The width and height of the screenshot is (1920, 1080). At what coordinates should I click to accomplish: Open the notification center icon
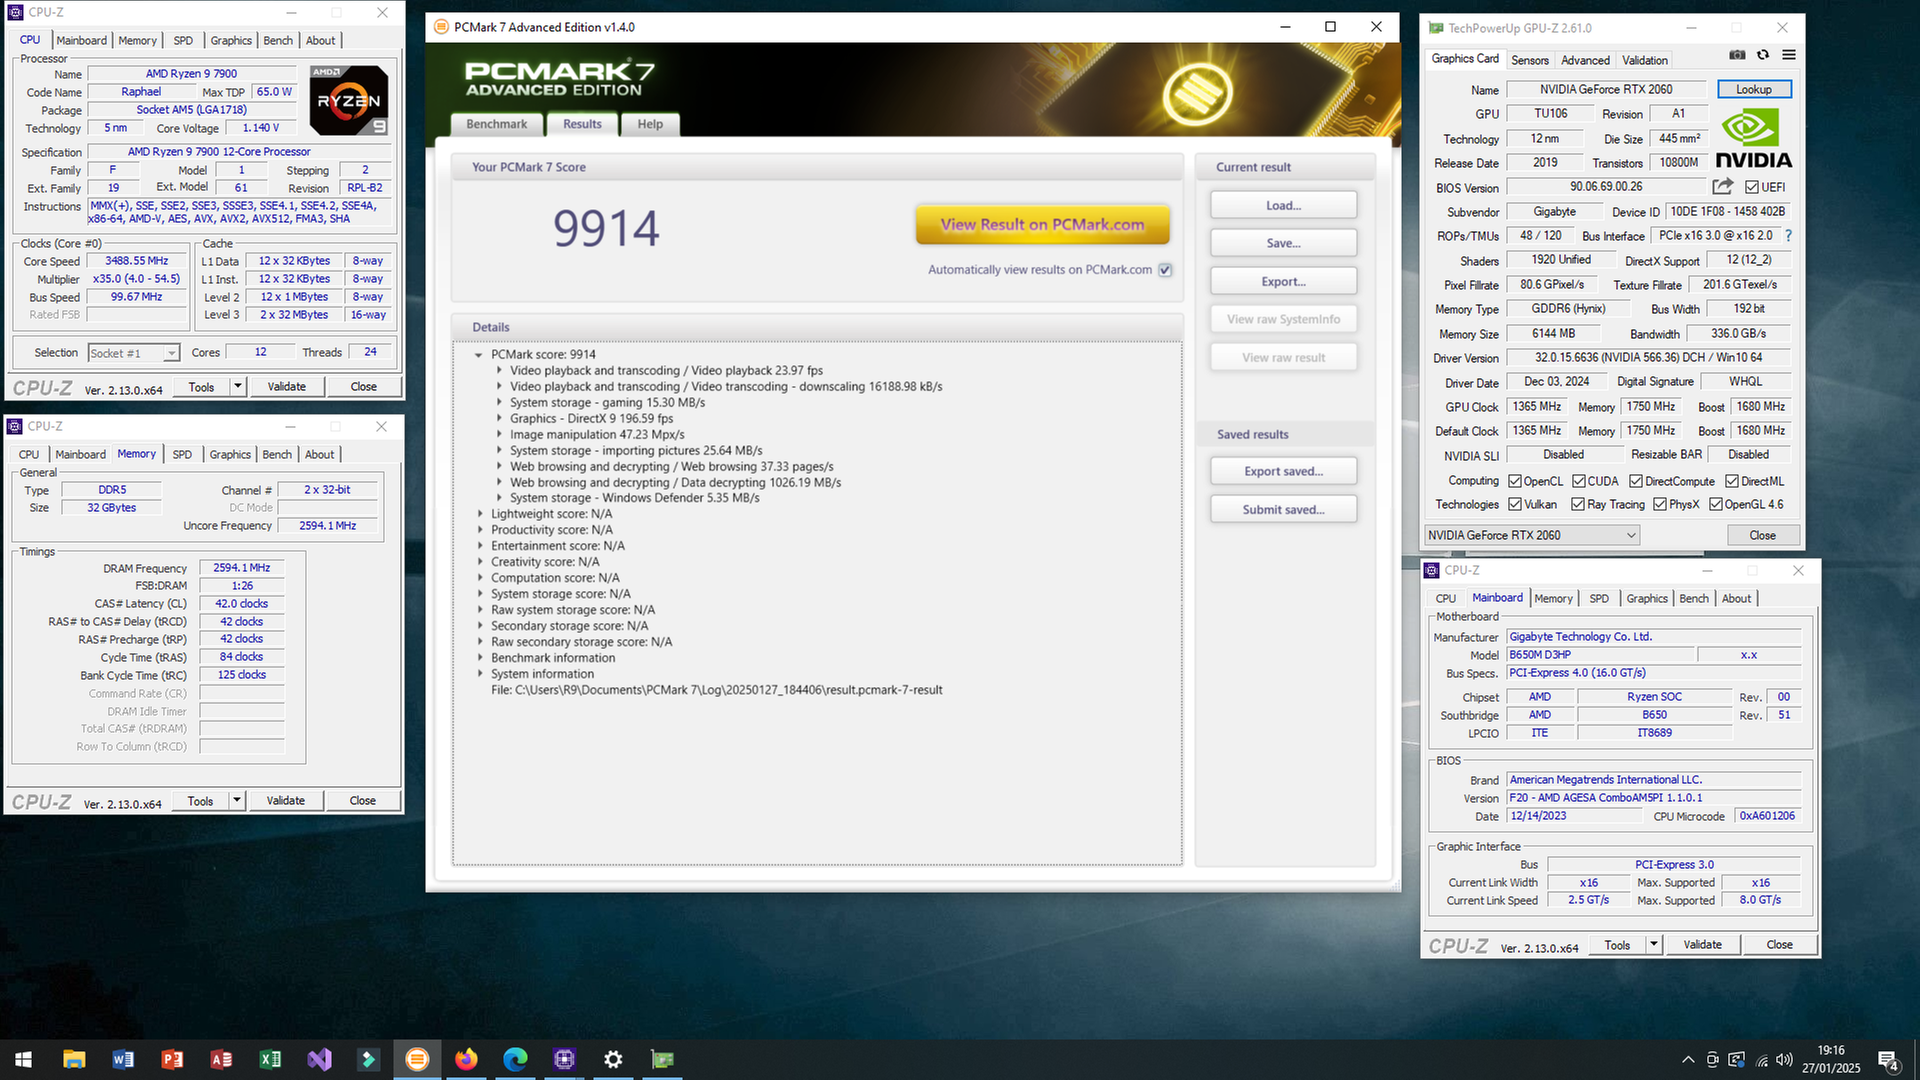(1889, 1060)
